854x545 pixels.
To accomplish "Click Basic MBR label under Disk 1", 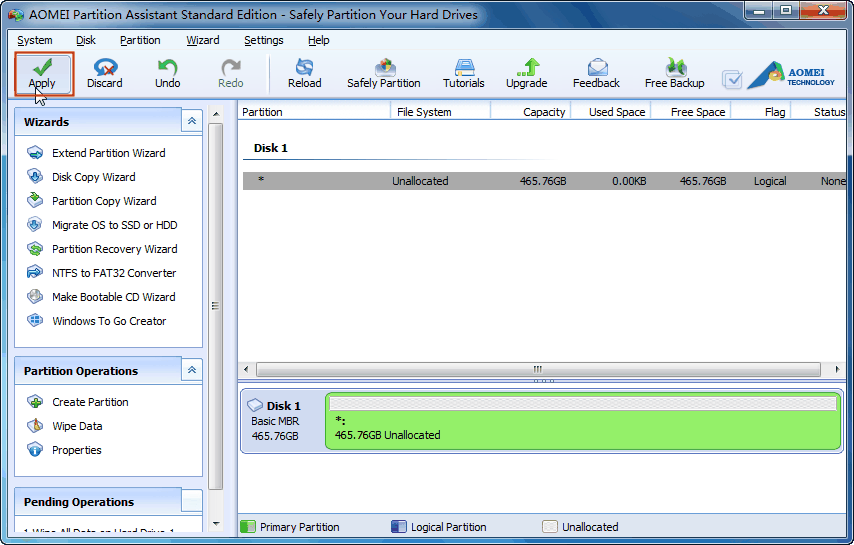I will 275,421.
